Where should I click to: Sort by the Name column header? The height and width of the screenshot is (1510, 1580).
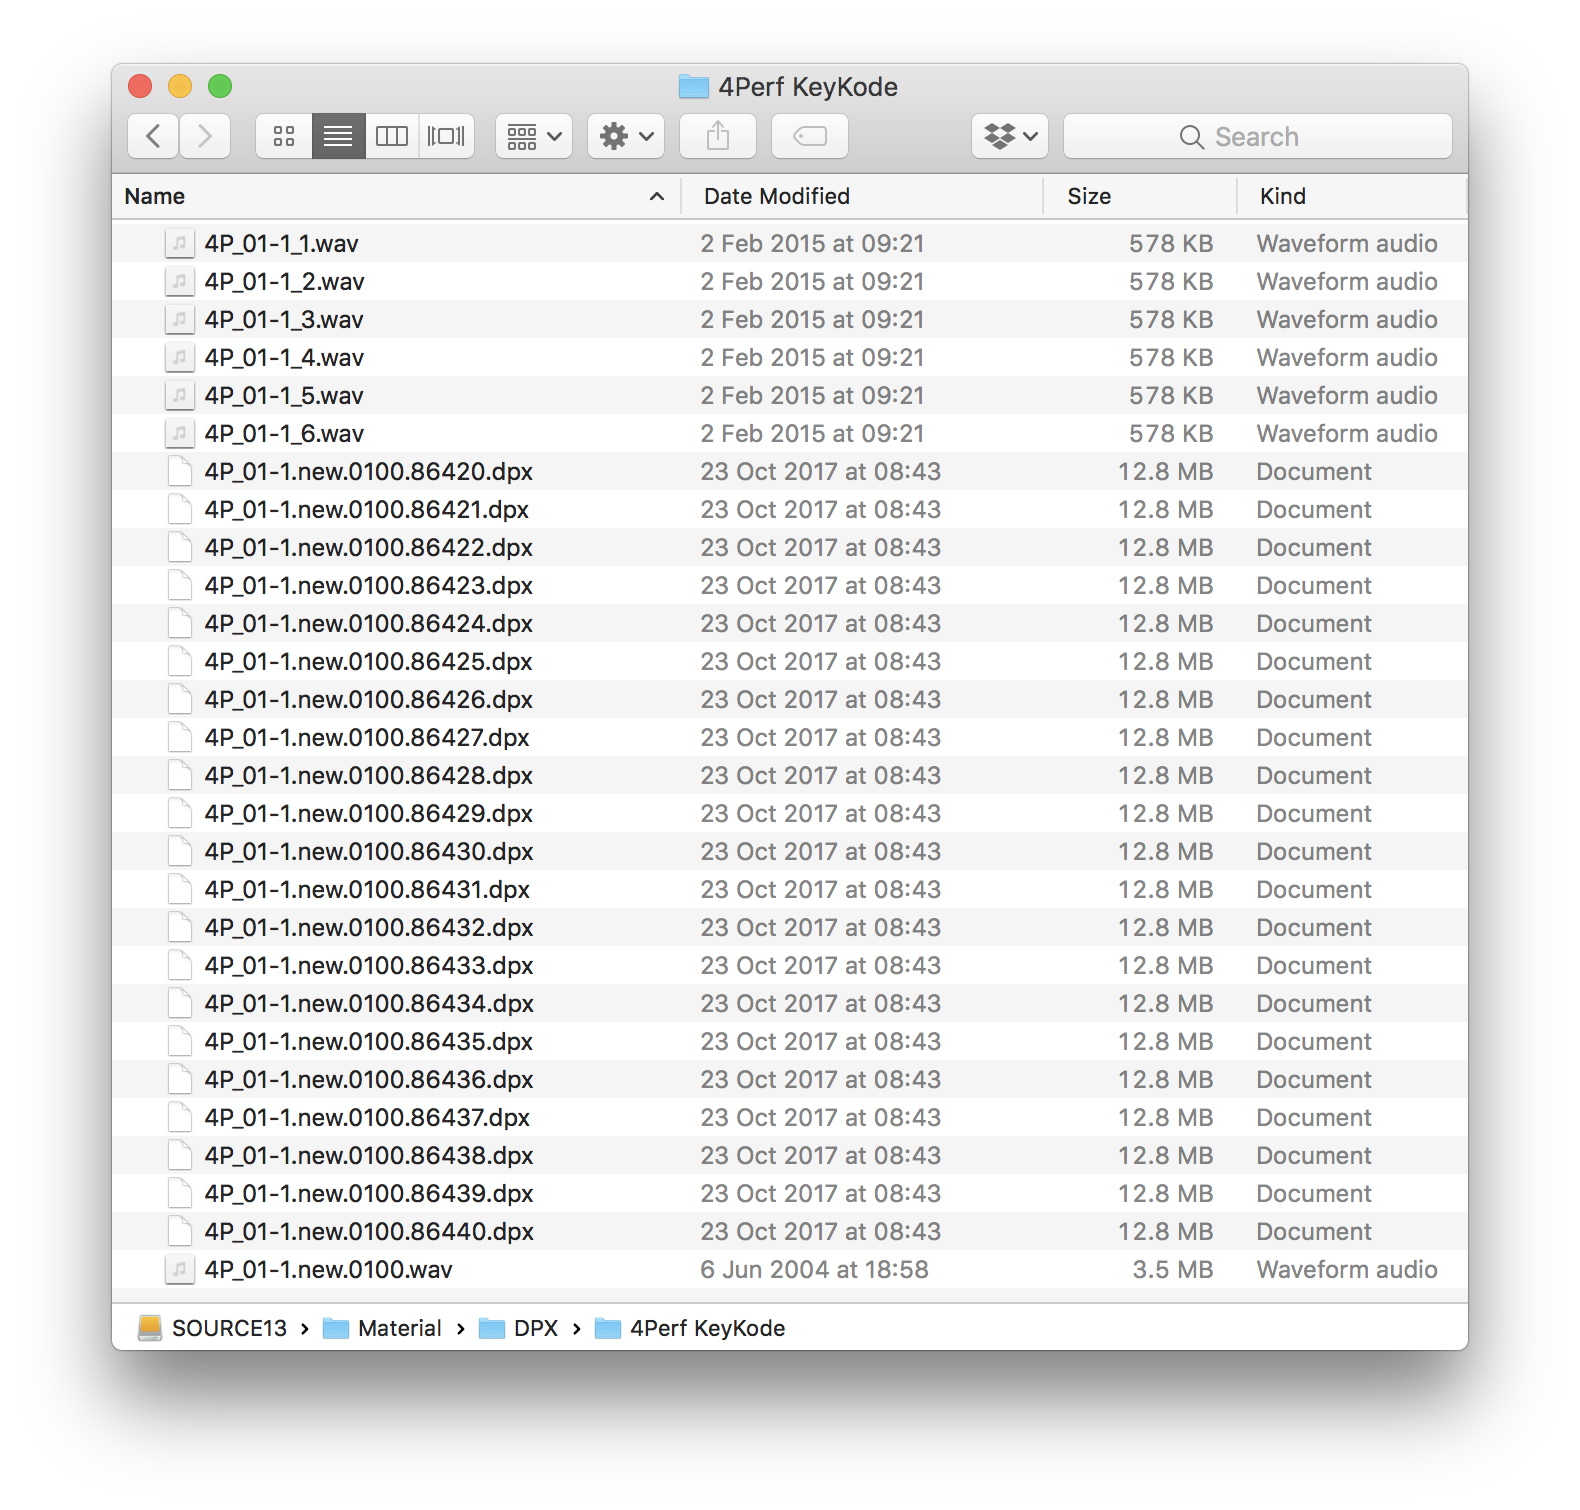[x=396, y=196]
